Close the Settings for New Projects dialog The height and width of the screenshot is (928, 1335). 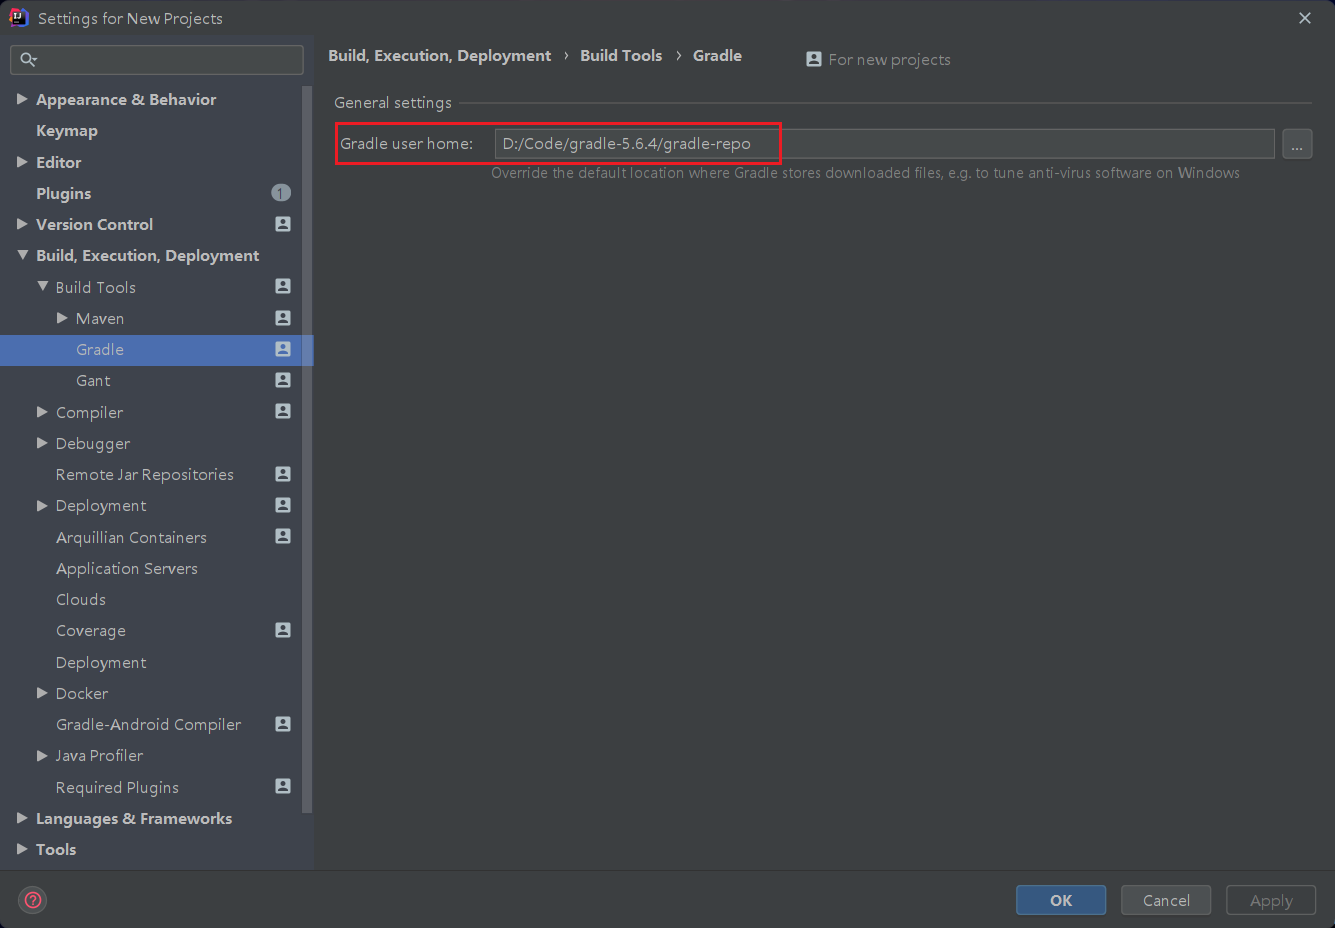coord(1305,18)
